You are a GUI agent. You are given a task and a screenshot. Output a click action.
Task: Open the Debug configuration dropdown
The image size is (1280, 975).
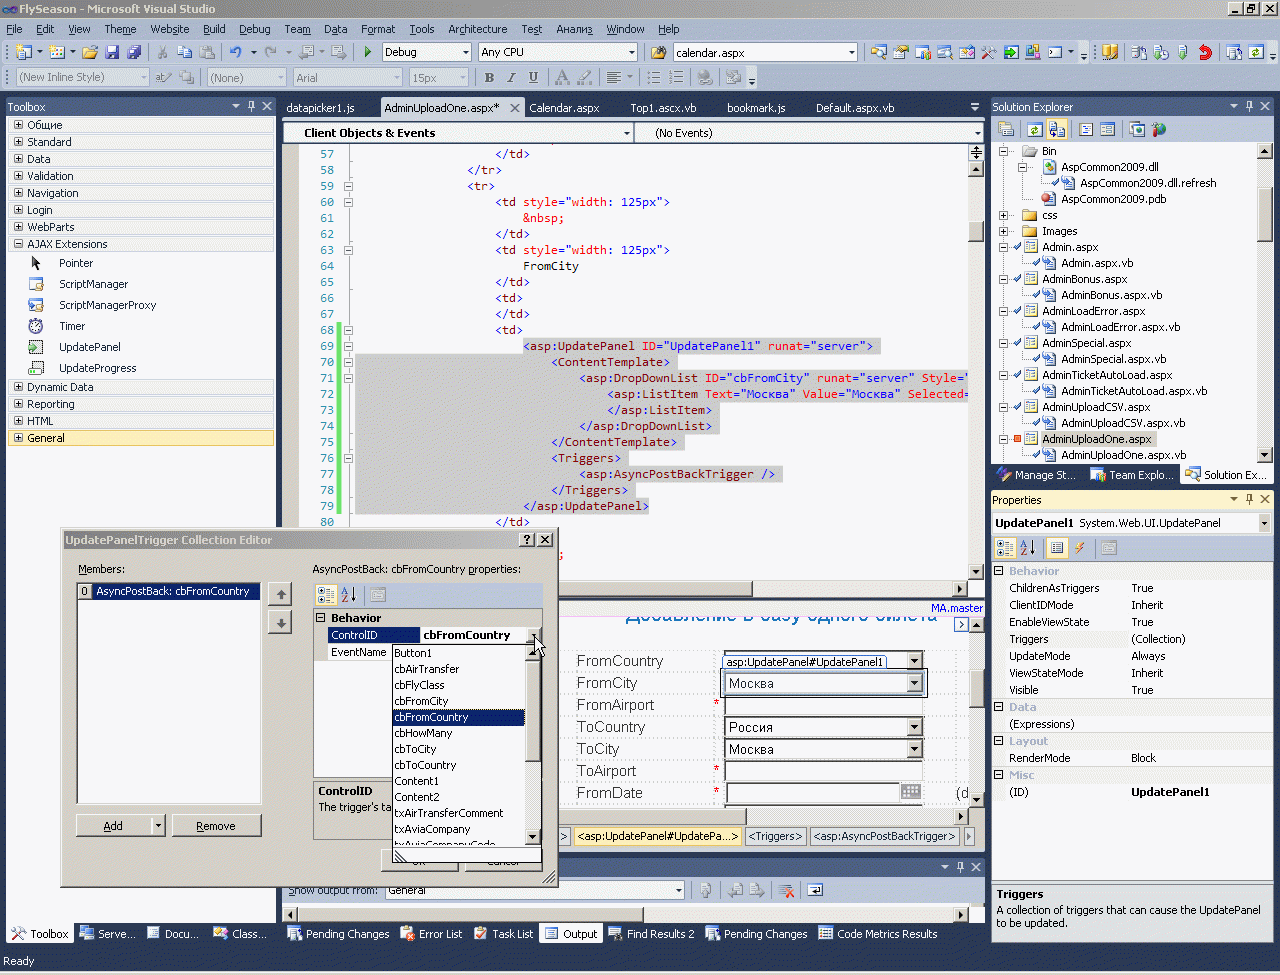click(465, 52)
